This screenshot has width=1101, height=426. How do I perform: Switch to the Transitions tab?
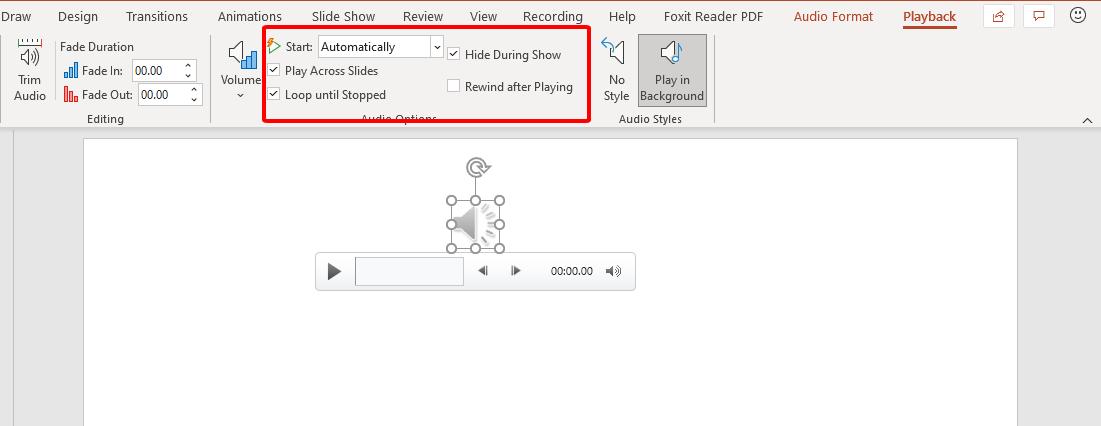point(157,16)
